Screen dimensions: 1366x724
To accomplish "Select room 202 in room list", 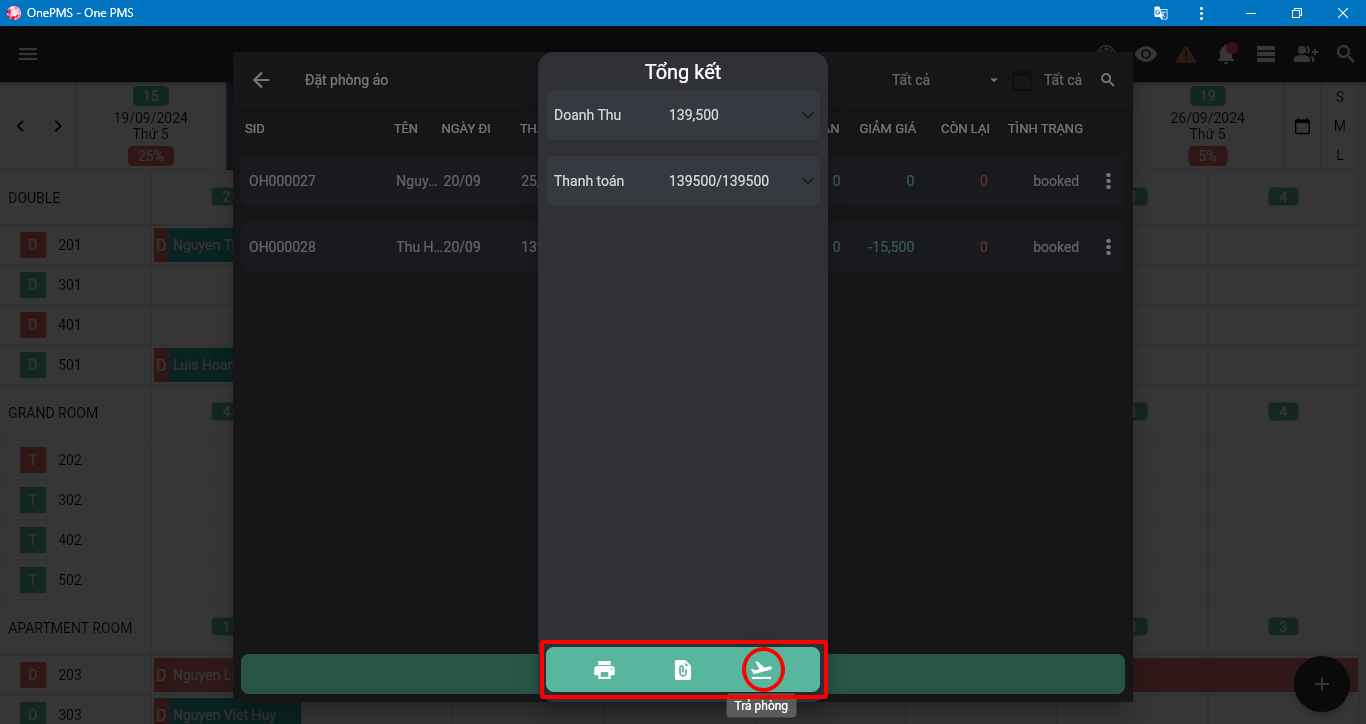I will click(x=70, y=460).
